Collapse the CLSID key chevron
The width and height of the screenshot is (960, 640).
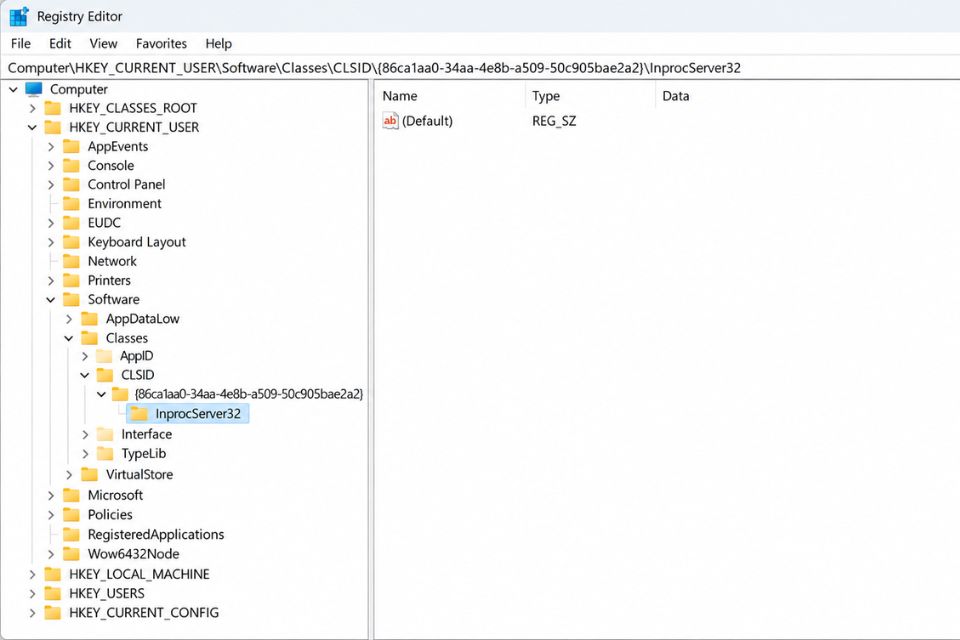tap(85, 375)
